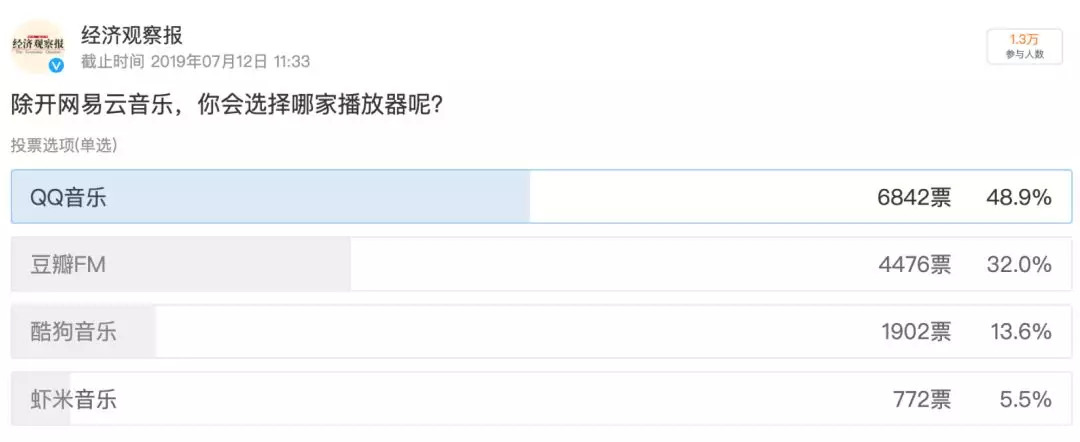
Task: Click the 32.0% percentage for 豆瓣FM
Action: coord(1017,265)
